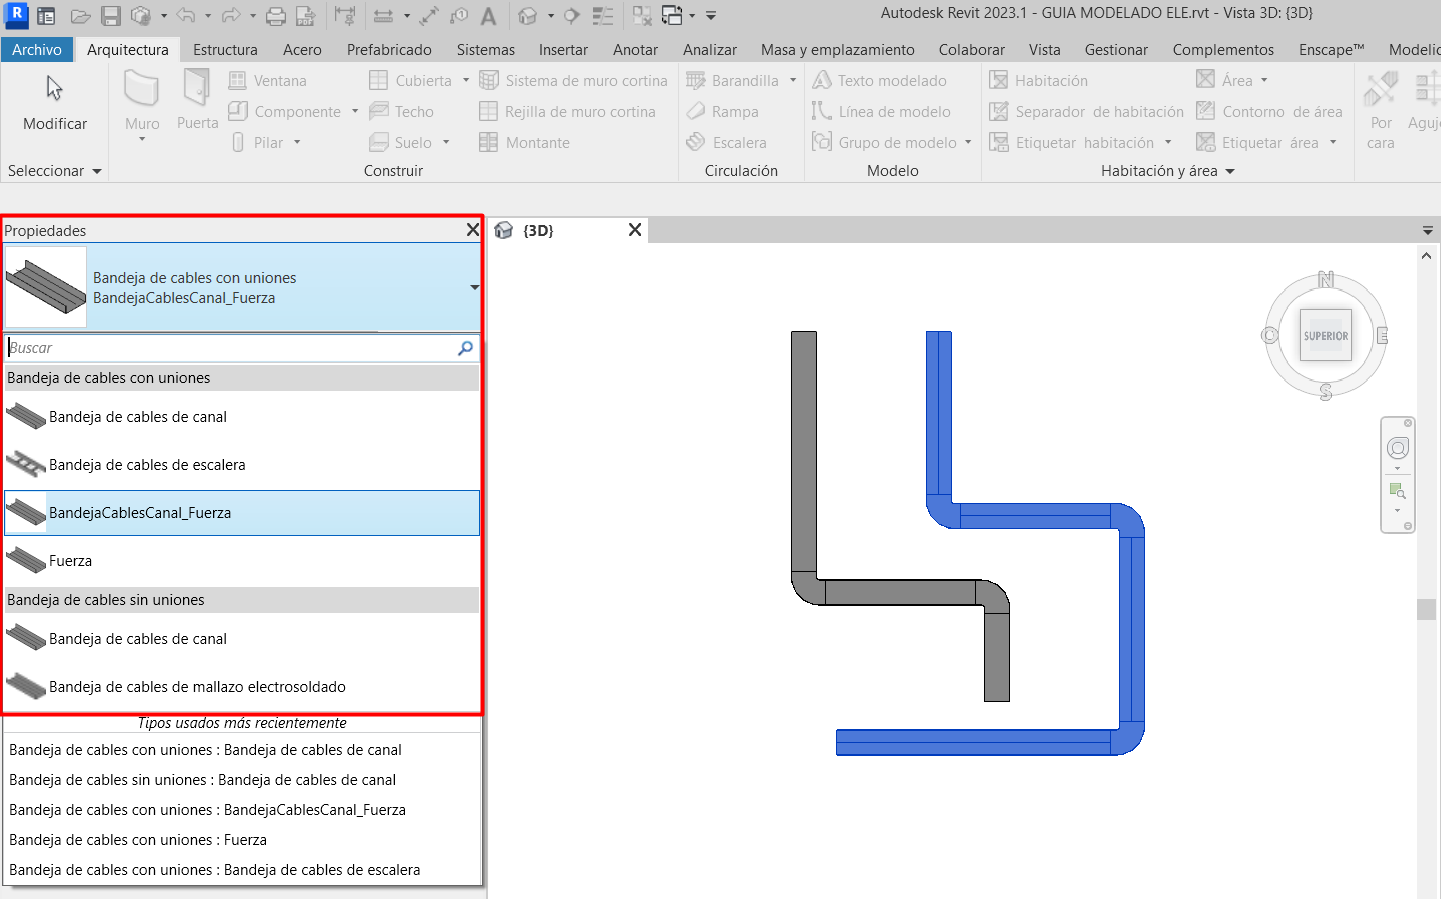Select the Modificar cursor tool
The height and width of the screenshot is (899, 1441).
(x=55, y=103)
